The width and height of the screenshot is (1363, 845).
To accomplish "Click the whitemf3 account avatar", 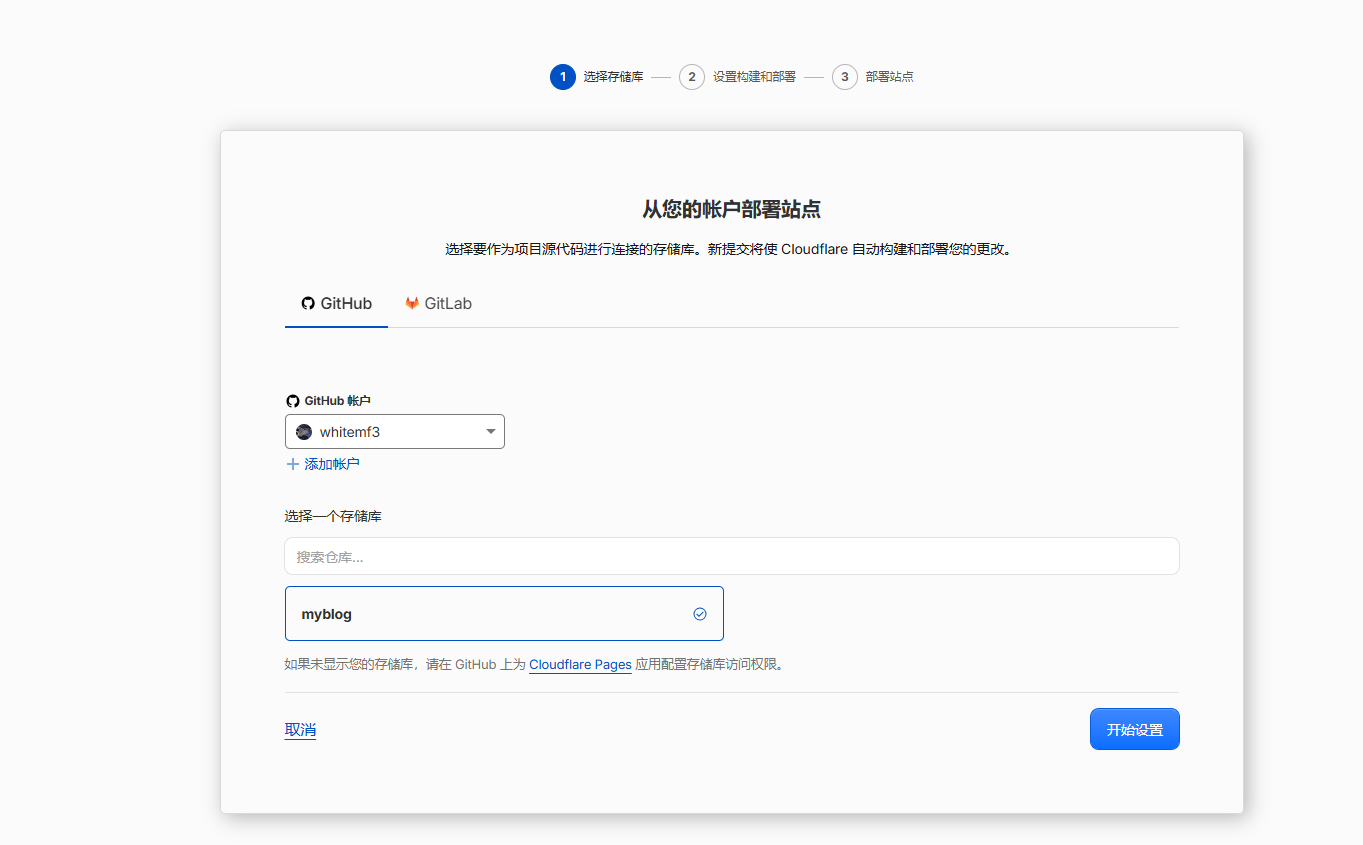I will click(x=304, y=432).
